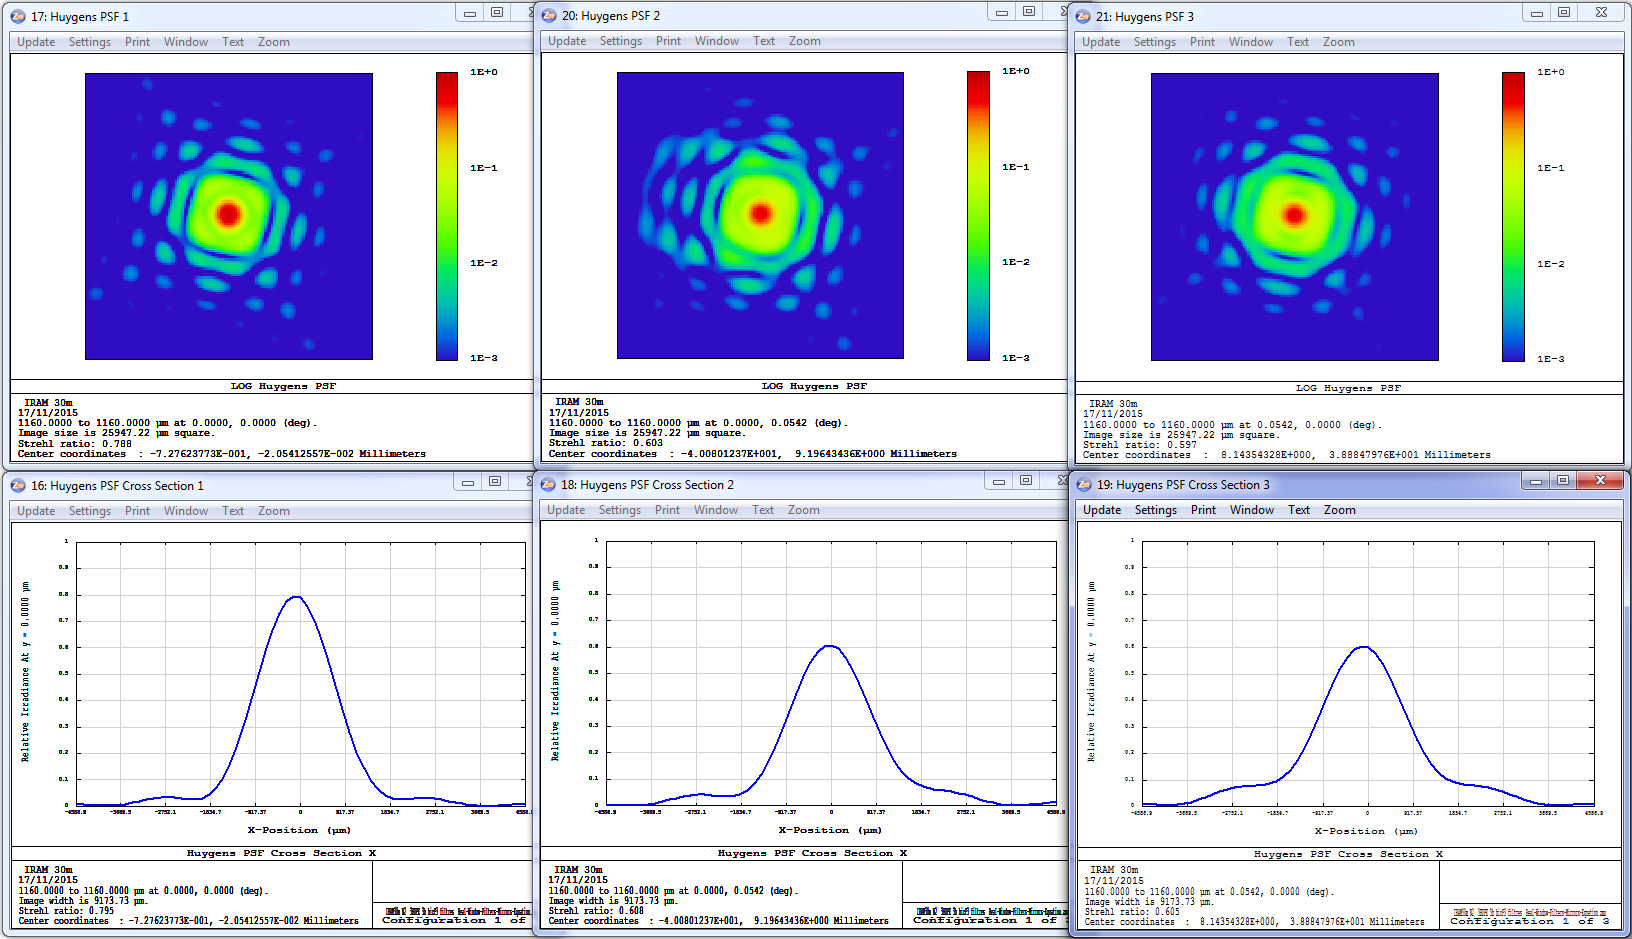Click the Huygens PSF 2 title bar icon
The height and width of the screenshot is (939, 1632).
549,16
